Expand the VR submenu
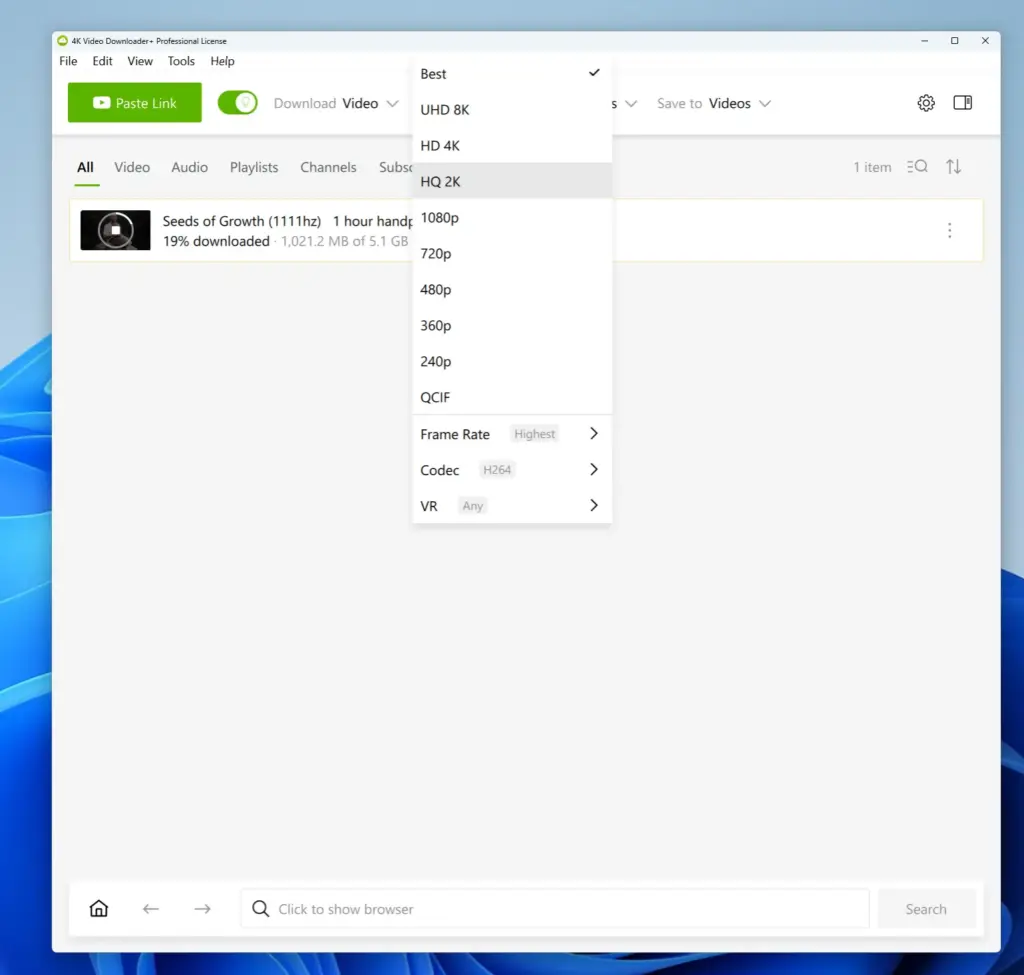This screenshot has height=975, width=1024. click(x=513, y=506)
